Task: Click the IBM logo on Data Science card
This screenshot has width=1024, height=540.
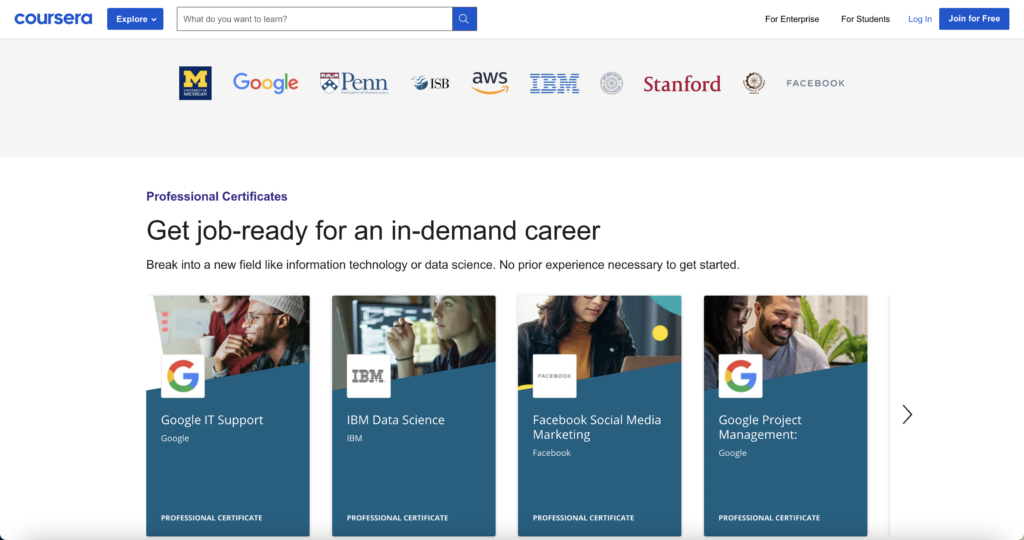Action: 368,376
